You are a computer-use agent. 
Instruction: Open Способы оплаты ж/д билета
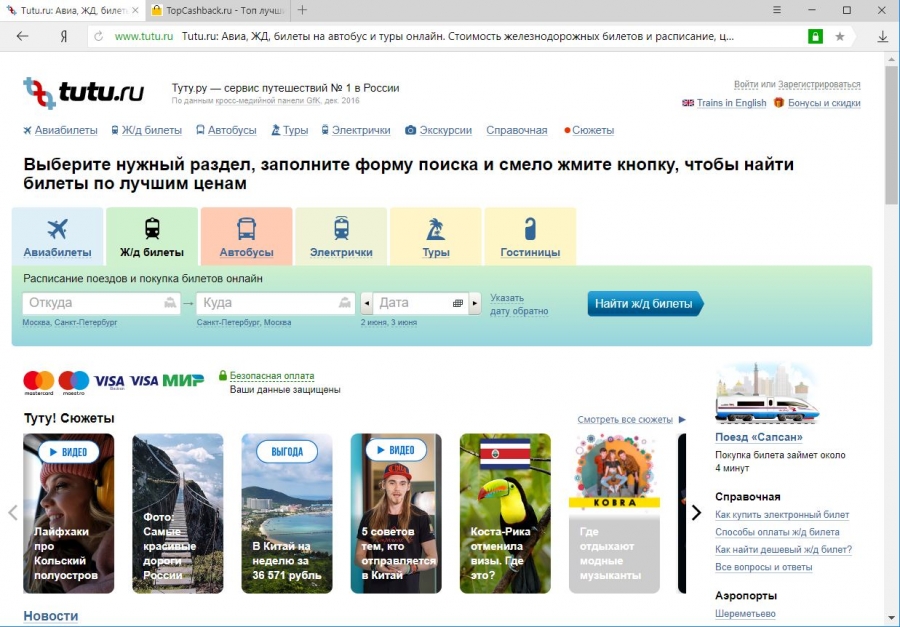pyautogui.click(x=777, y=532)
